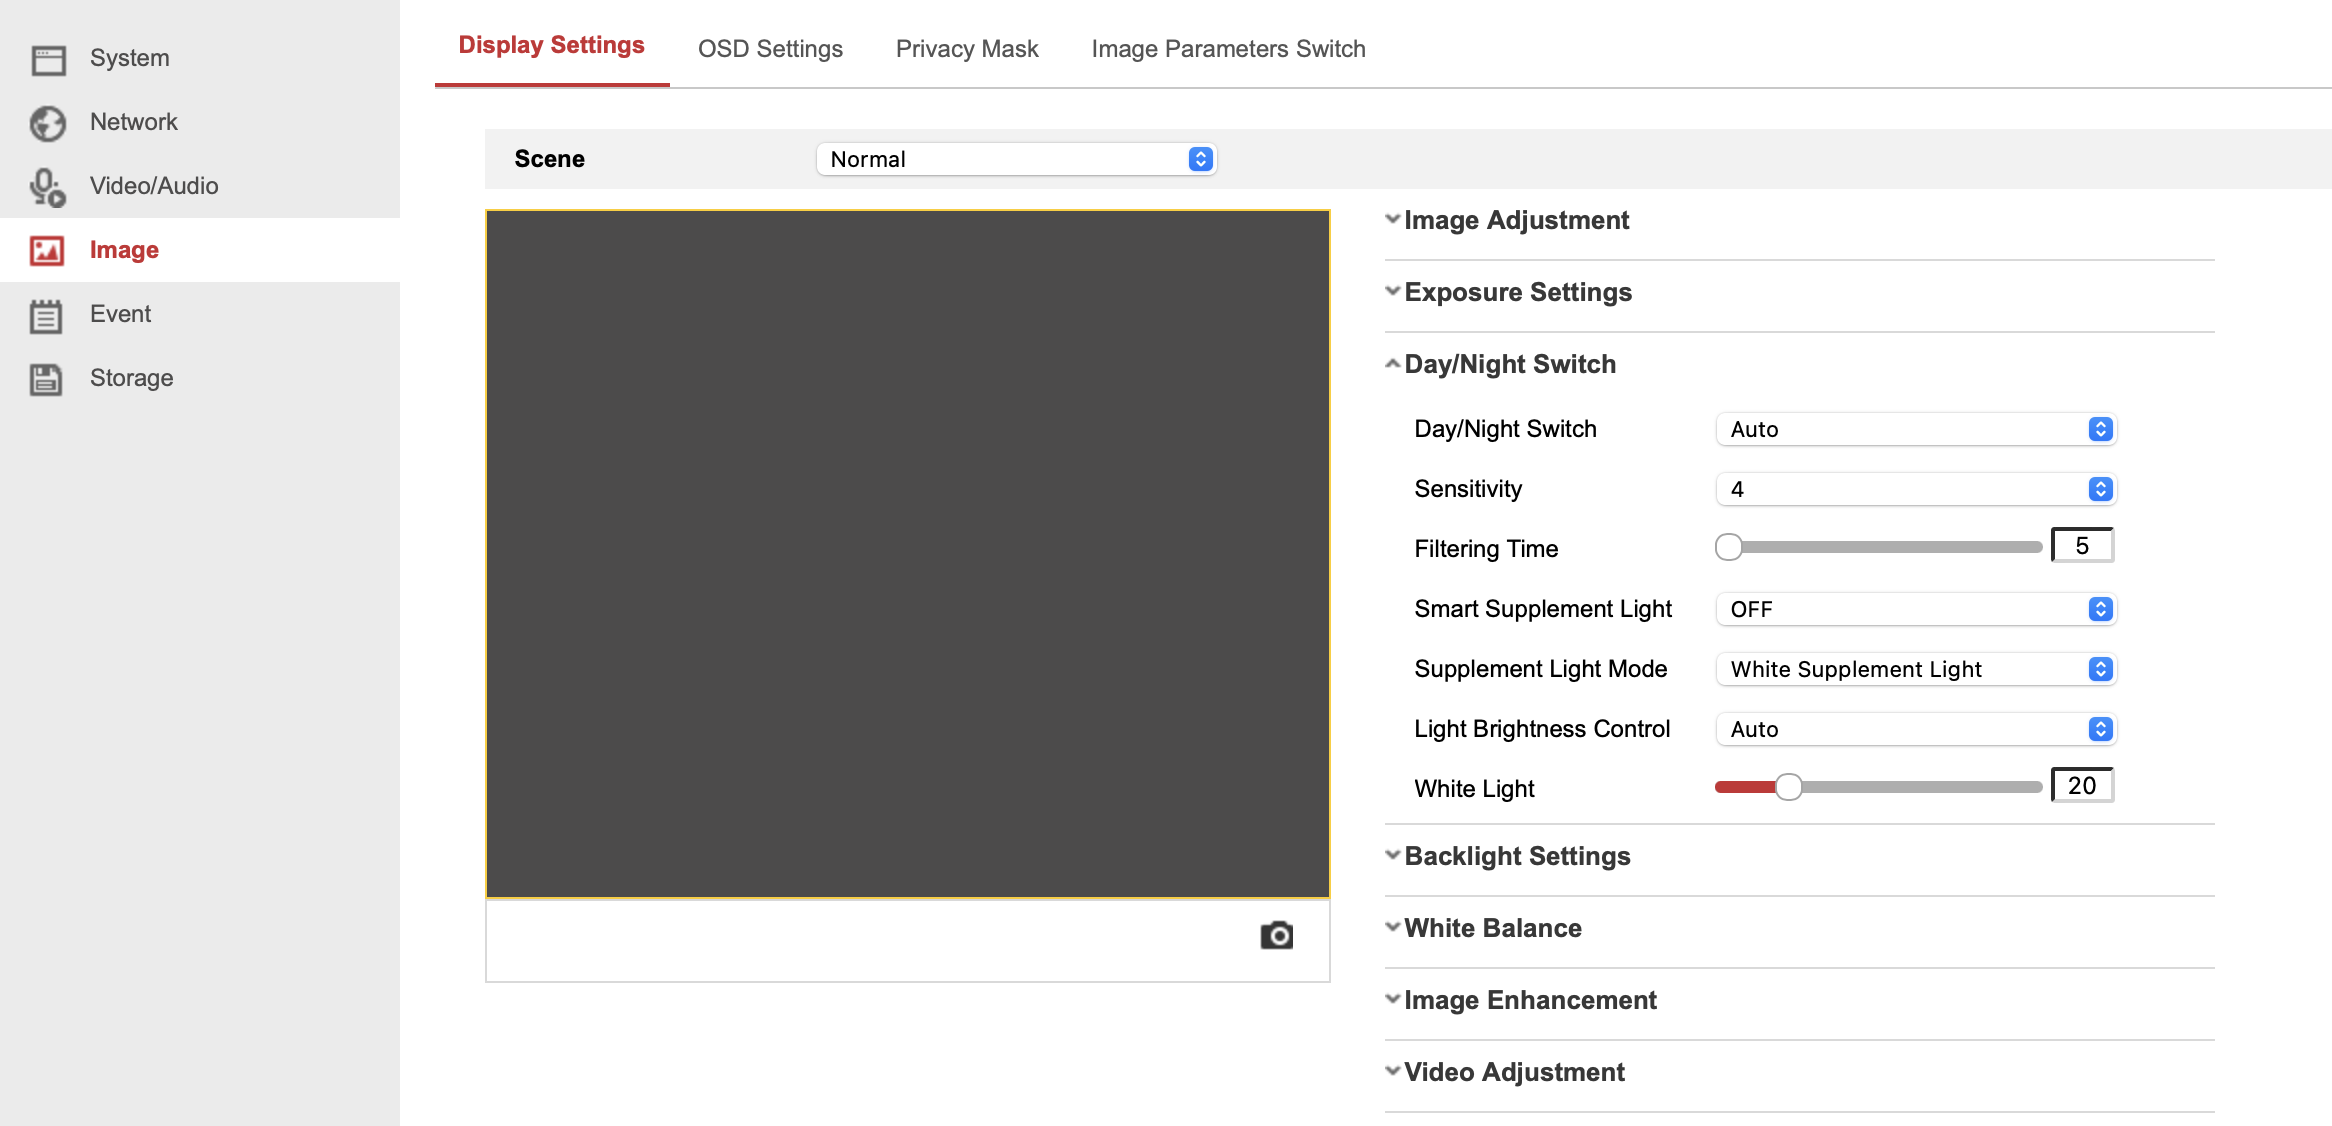
Task: Open the Network settings icon
Action: 47,122
